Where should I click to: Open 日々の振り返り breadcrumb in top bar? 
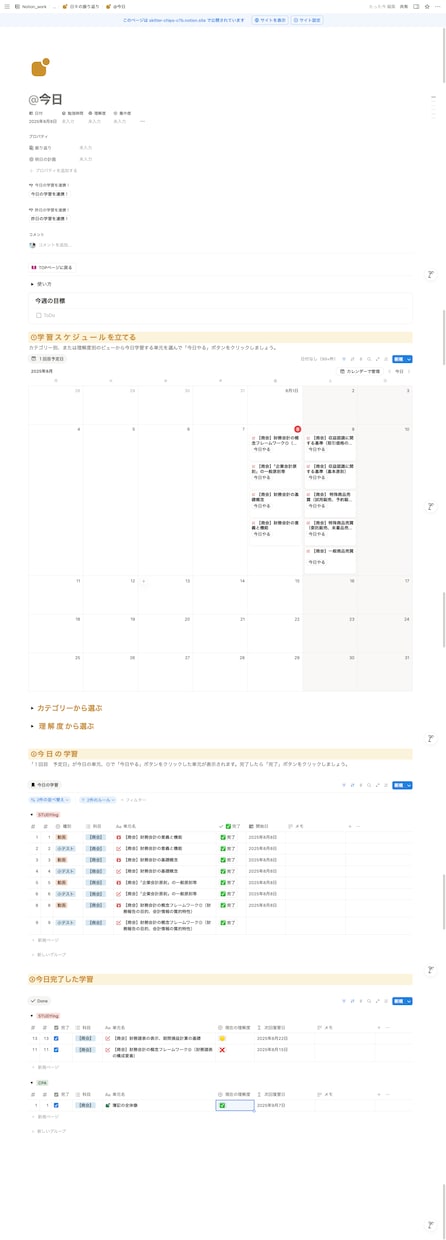point(81,6)
